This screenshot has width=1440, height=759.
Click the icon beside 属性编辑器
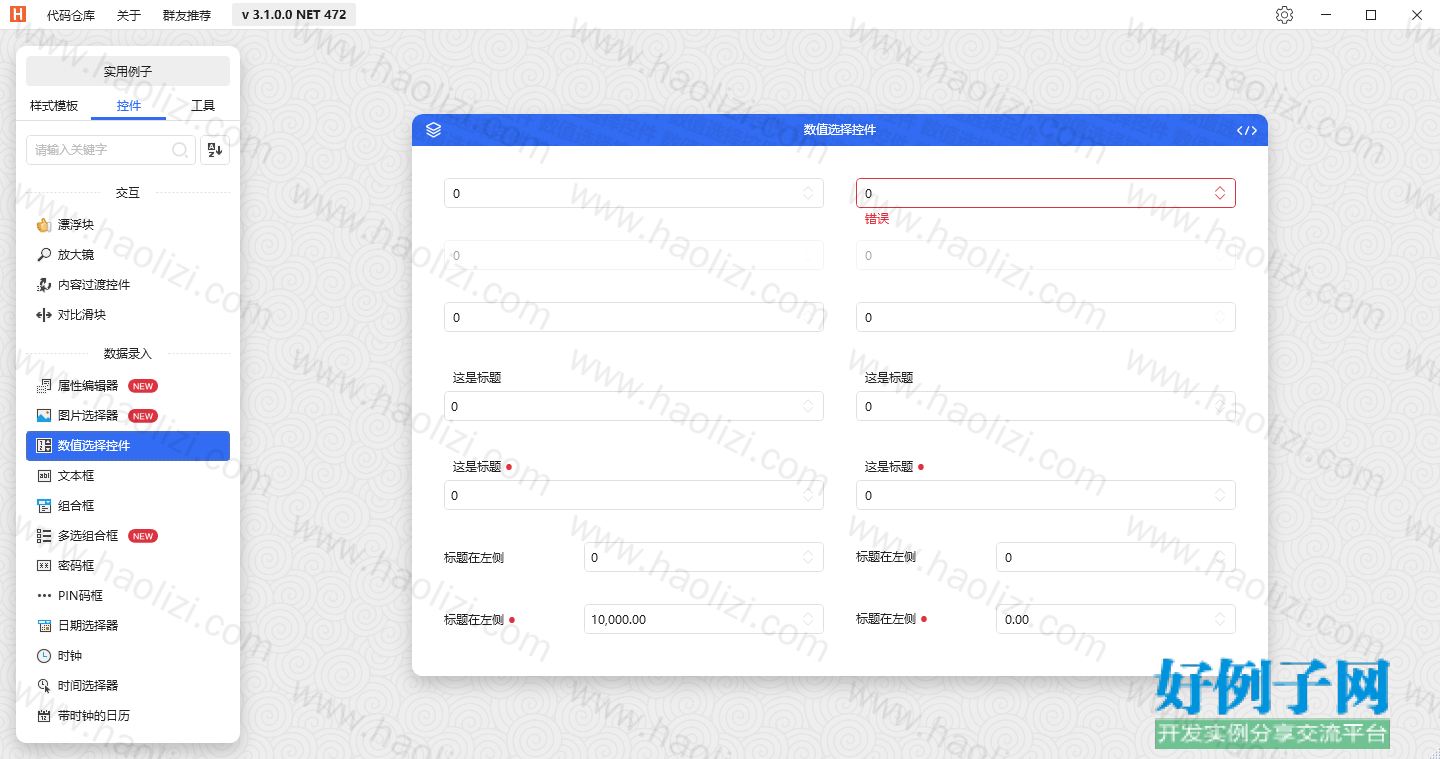(44, 386)
